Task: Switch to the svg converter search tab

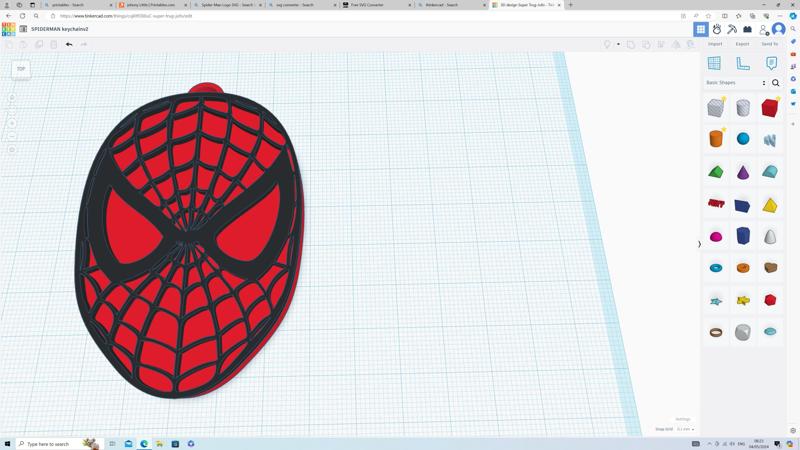Action: [x=302, y=5]
